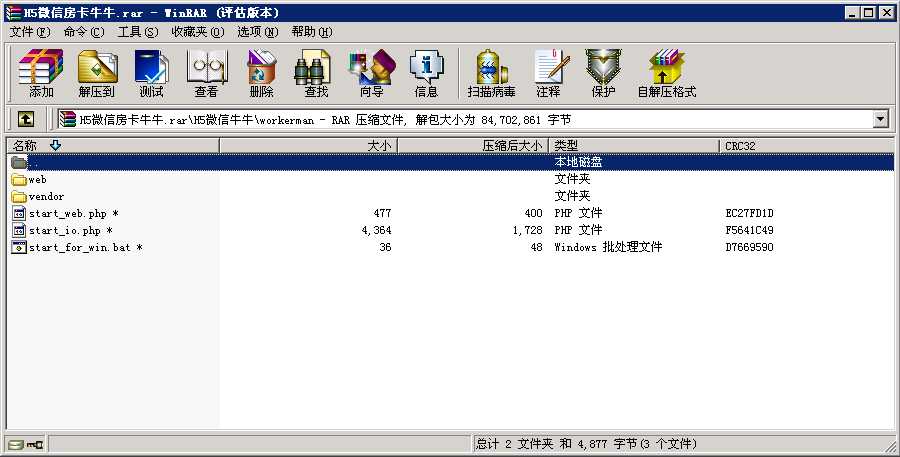Click CRC value EC27FD1D
Image resolution: width=900 pixels, height=457 pixels.
tap(749, 214)
